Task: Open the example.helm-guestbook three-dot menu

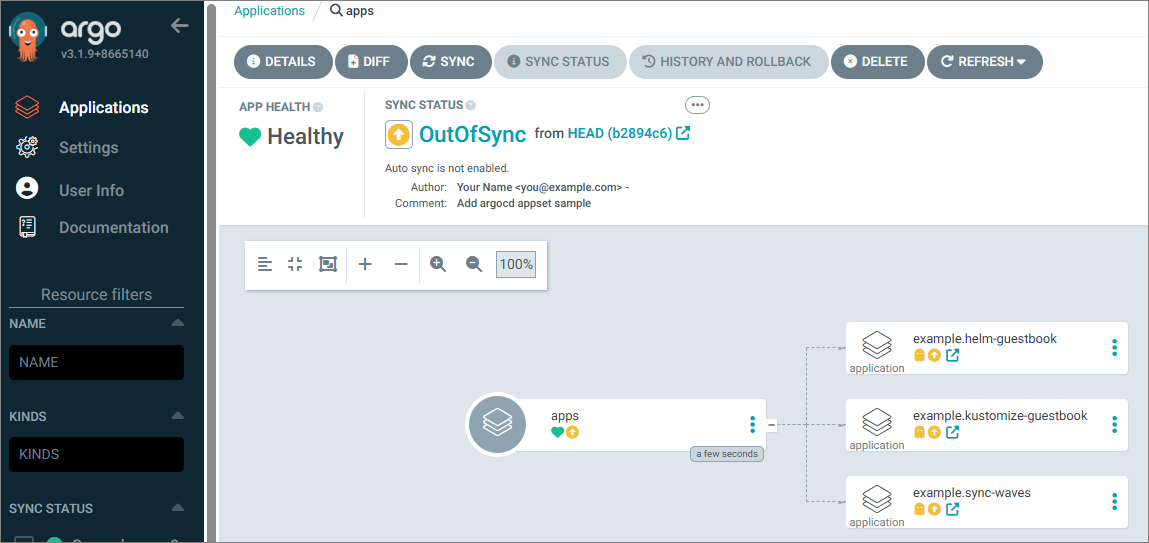Action: (x=1115, y=348)
